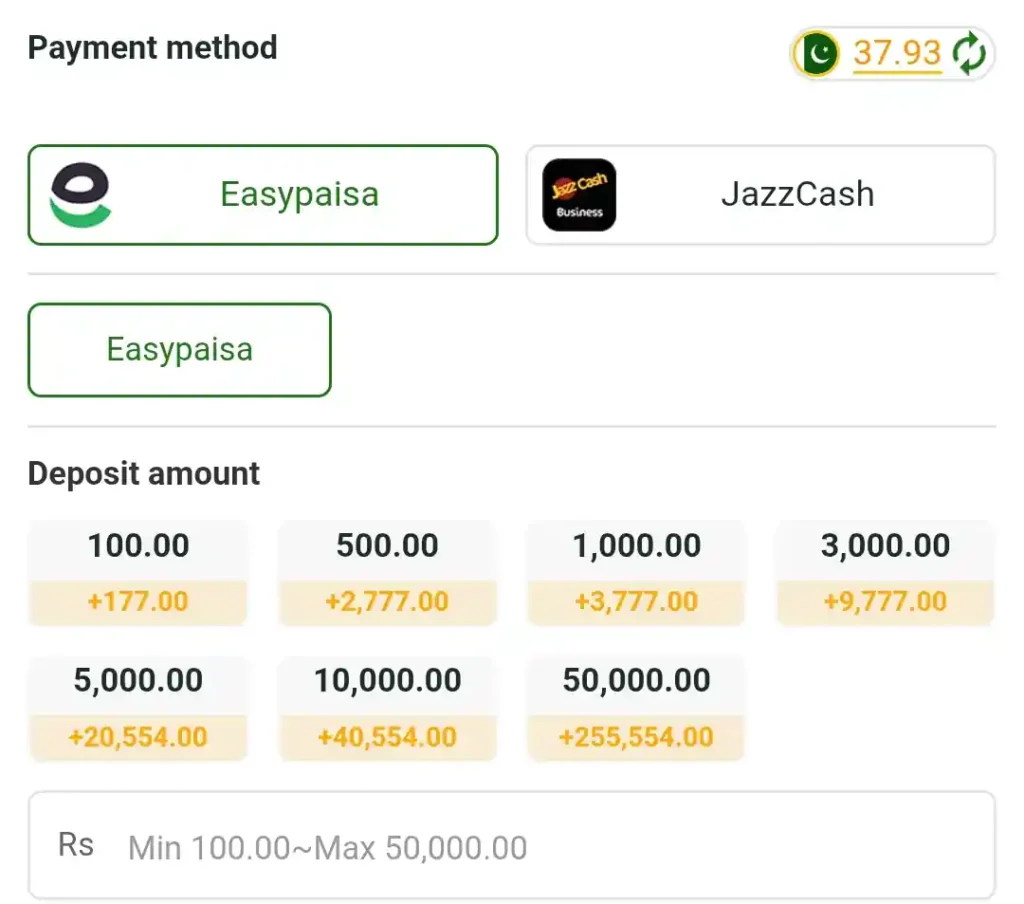Pick the 5,000.00 deposit amount
The height and width of the screenshot is (904, 1024).
tap(138, 708)
